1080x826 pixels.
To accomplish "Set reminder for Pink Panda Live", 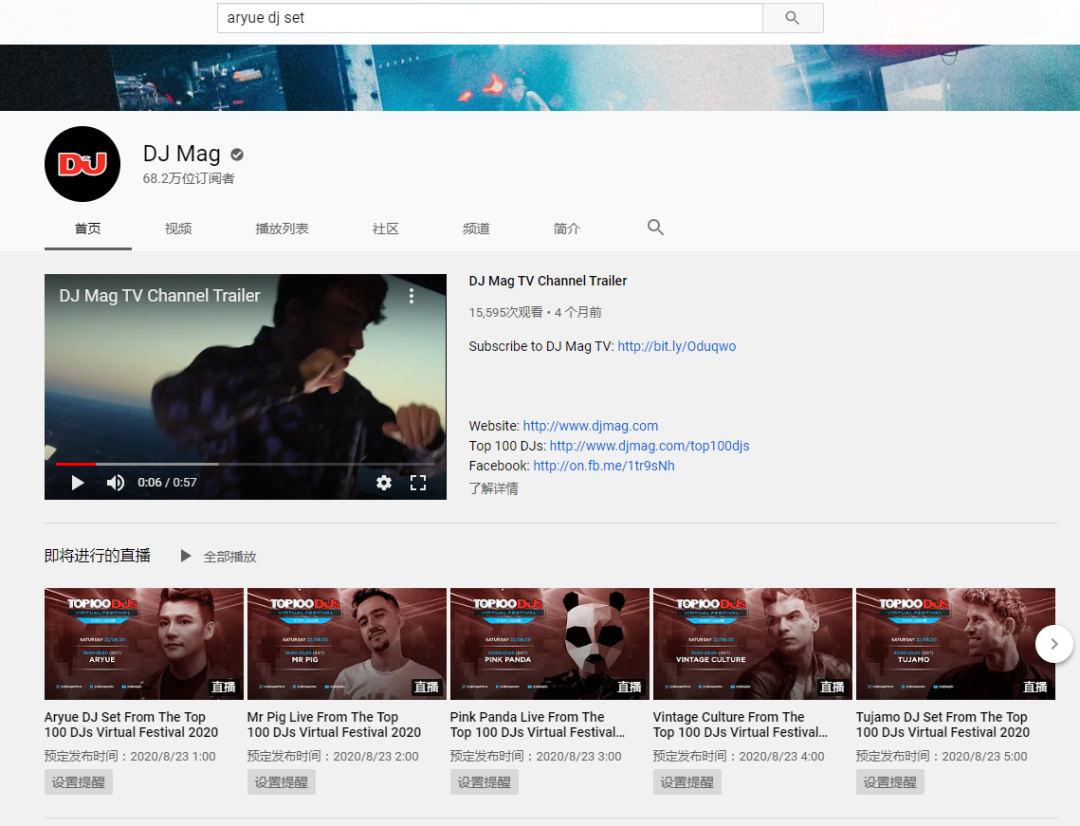I will click(x=484, y=782).
